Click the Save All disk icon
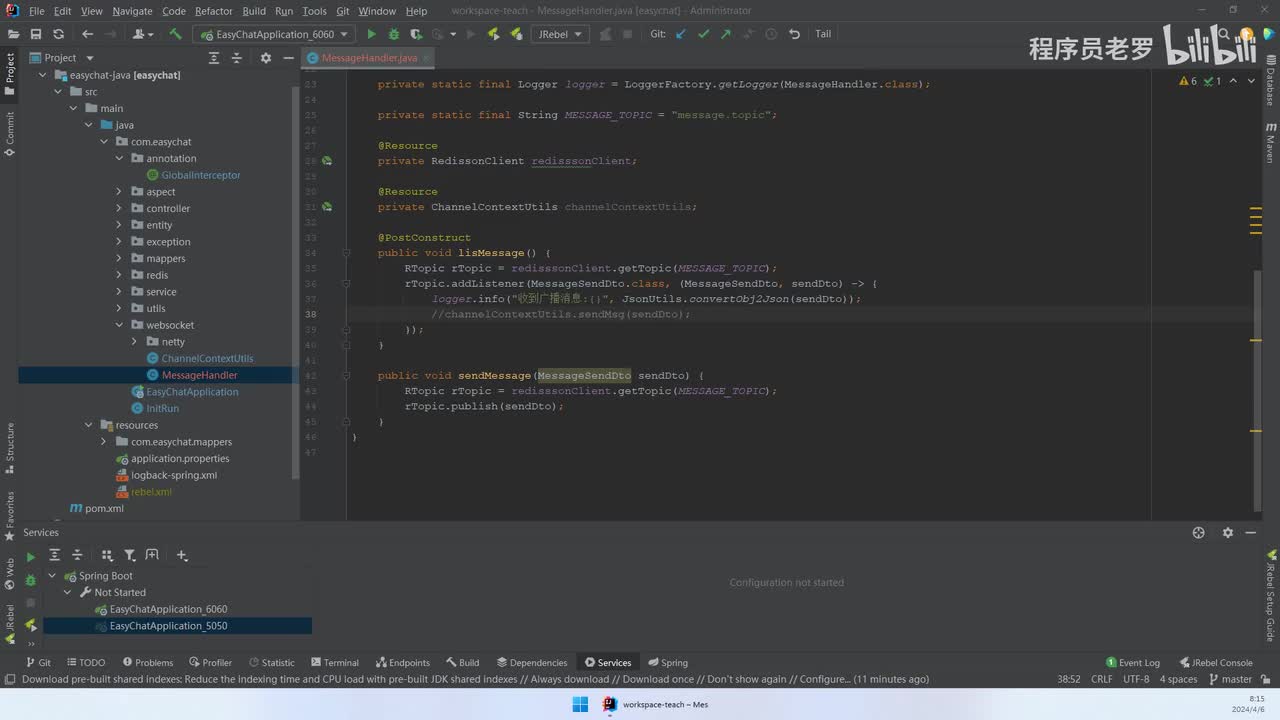This screenshot has height=720, width=1280. [36, 34]
